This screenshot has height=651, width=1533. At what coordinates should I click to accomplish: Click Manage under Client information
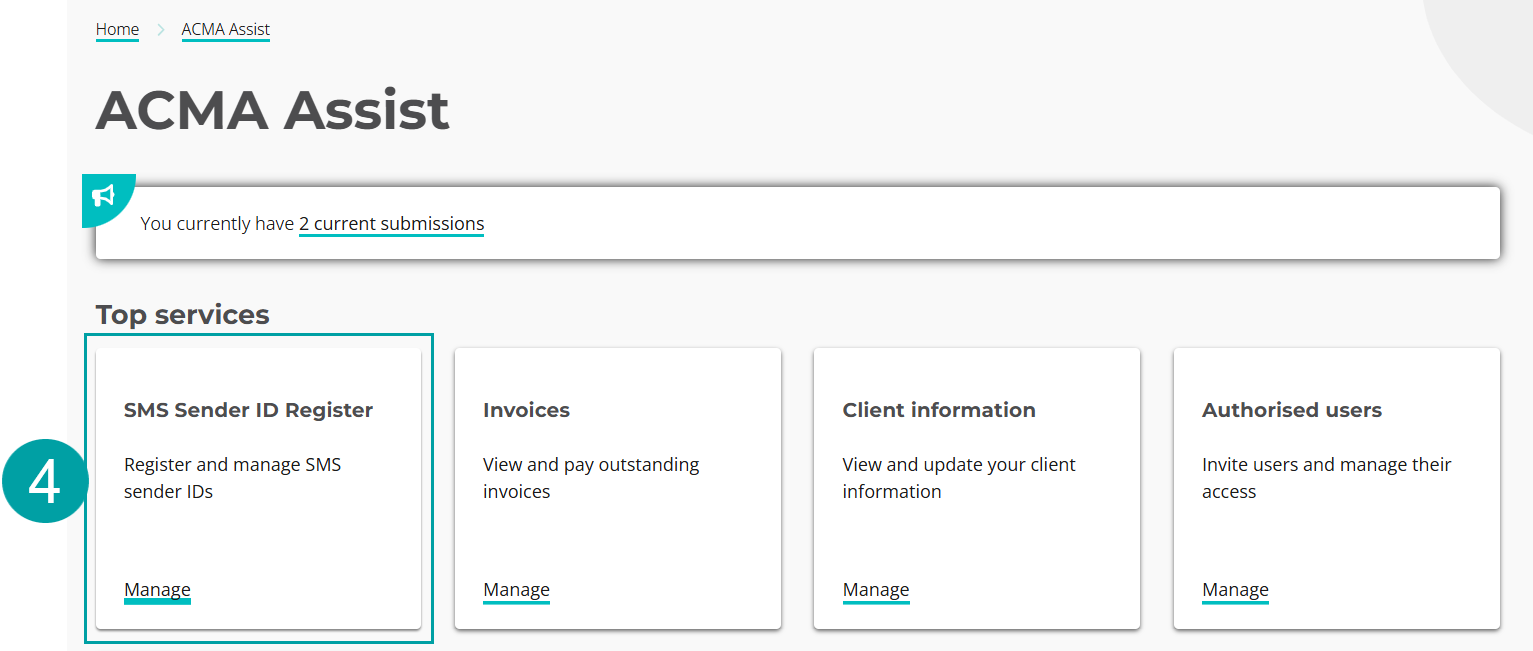click(x=875, y=589)
